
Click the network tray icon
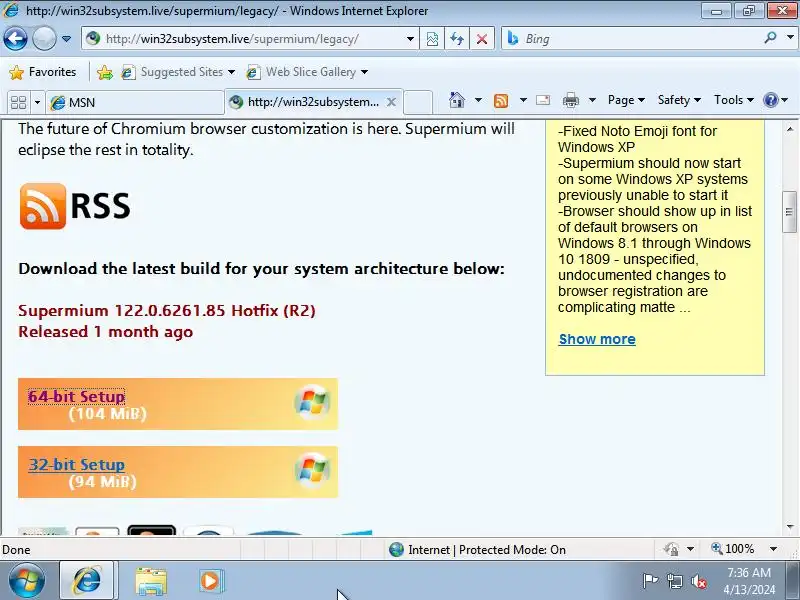tap(674, 581)
